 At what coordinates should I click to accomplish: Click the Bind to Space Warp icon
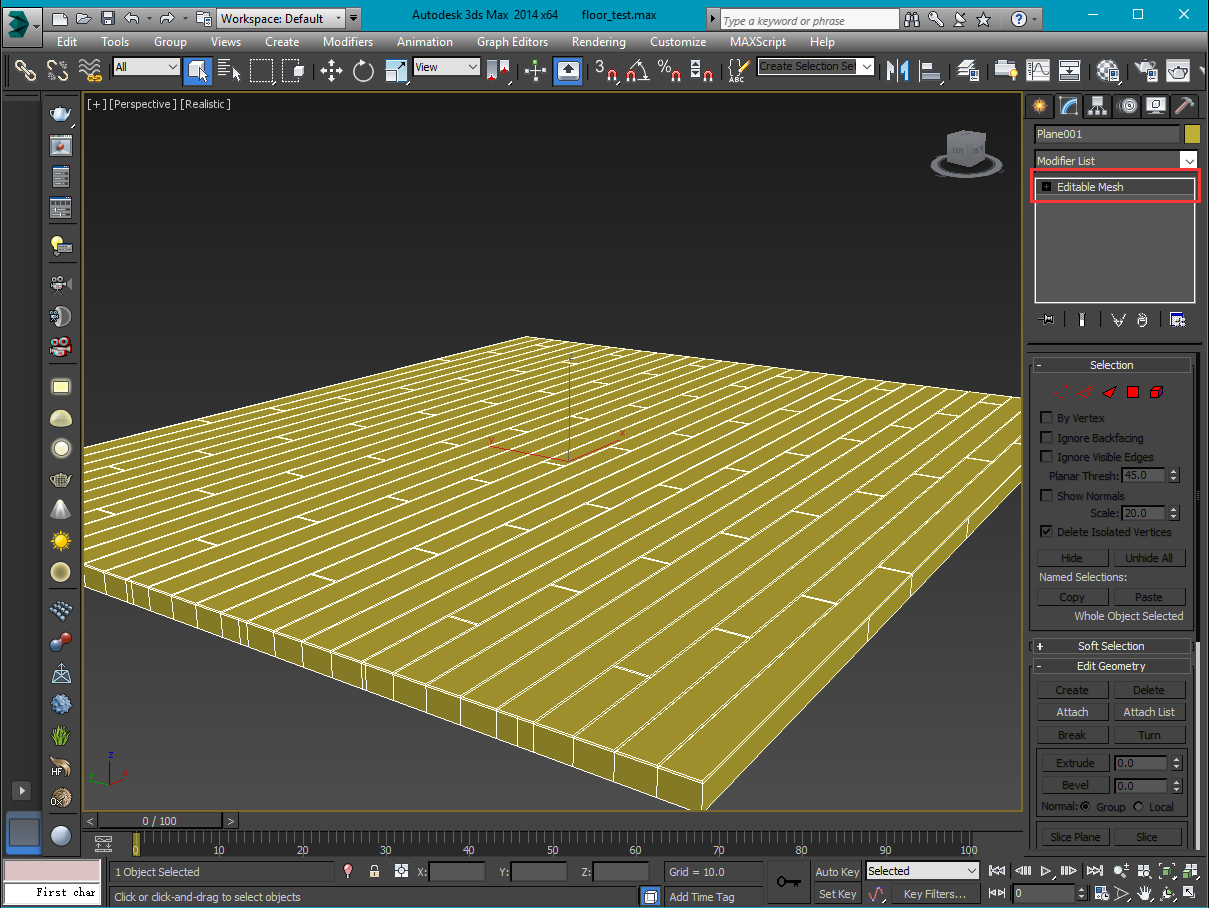click(x=90, y=70)
